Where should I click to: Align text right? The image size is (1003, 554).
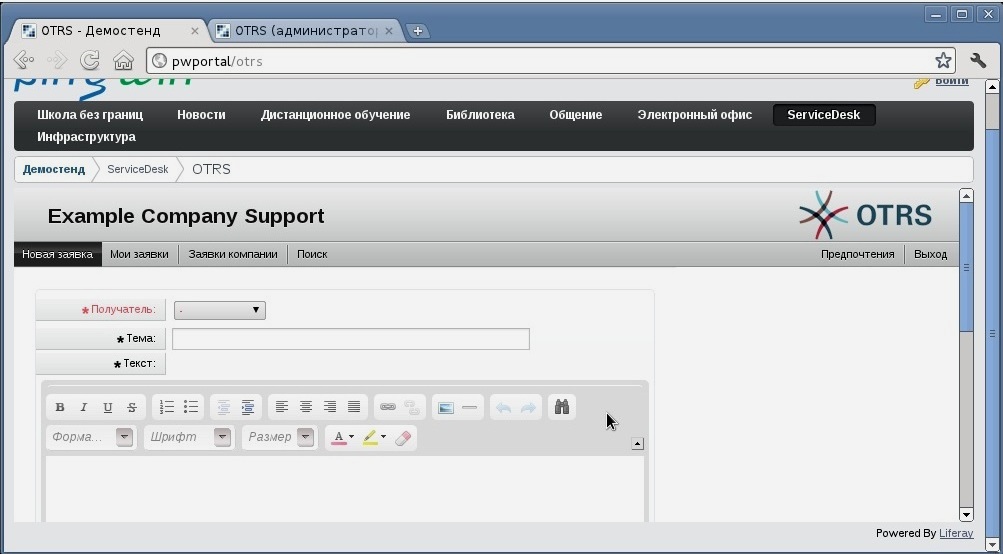click(x=330, y=407)
